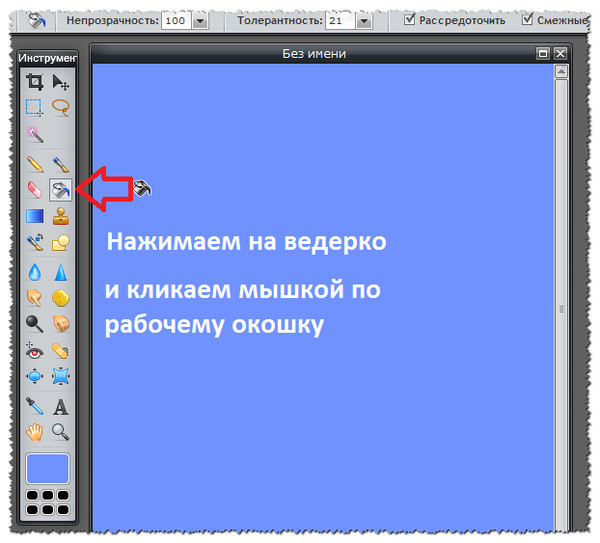Toggle the Рассредоточить checkbox
Screen dimensions: 600x543
pyautogui.click(x=409, y=19)
